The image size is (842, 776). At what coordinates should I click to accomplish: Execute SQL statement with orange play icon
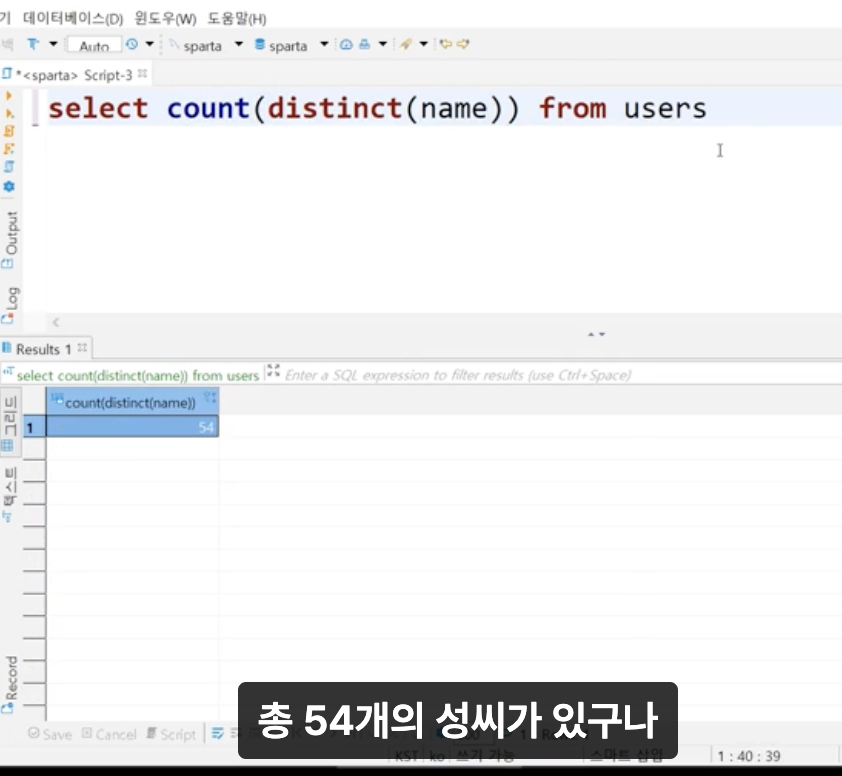9,96
